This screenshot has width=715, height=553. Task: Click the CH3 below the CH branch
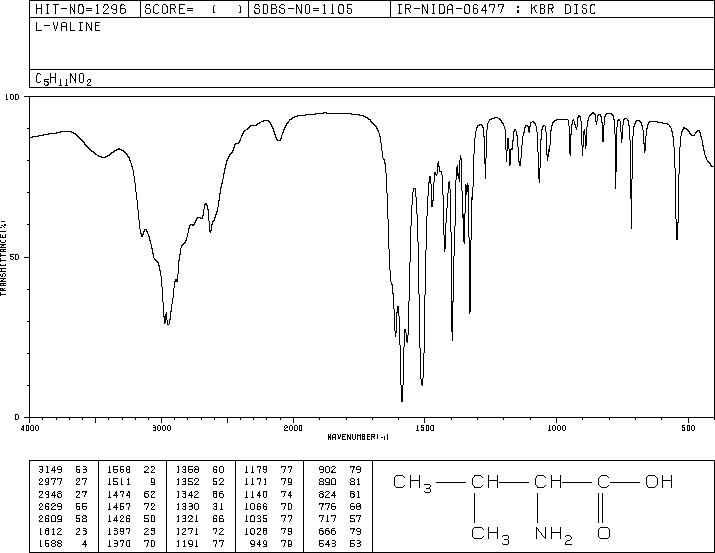490,534
